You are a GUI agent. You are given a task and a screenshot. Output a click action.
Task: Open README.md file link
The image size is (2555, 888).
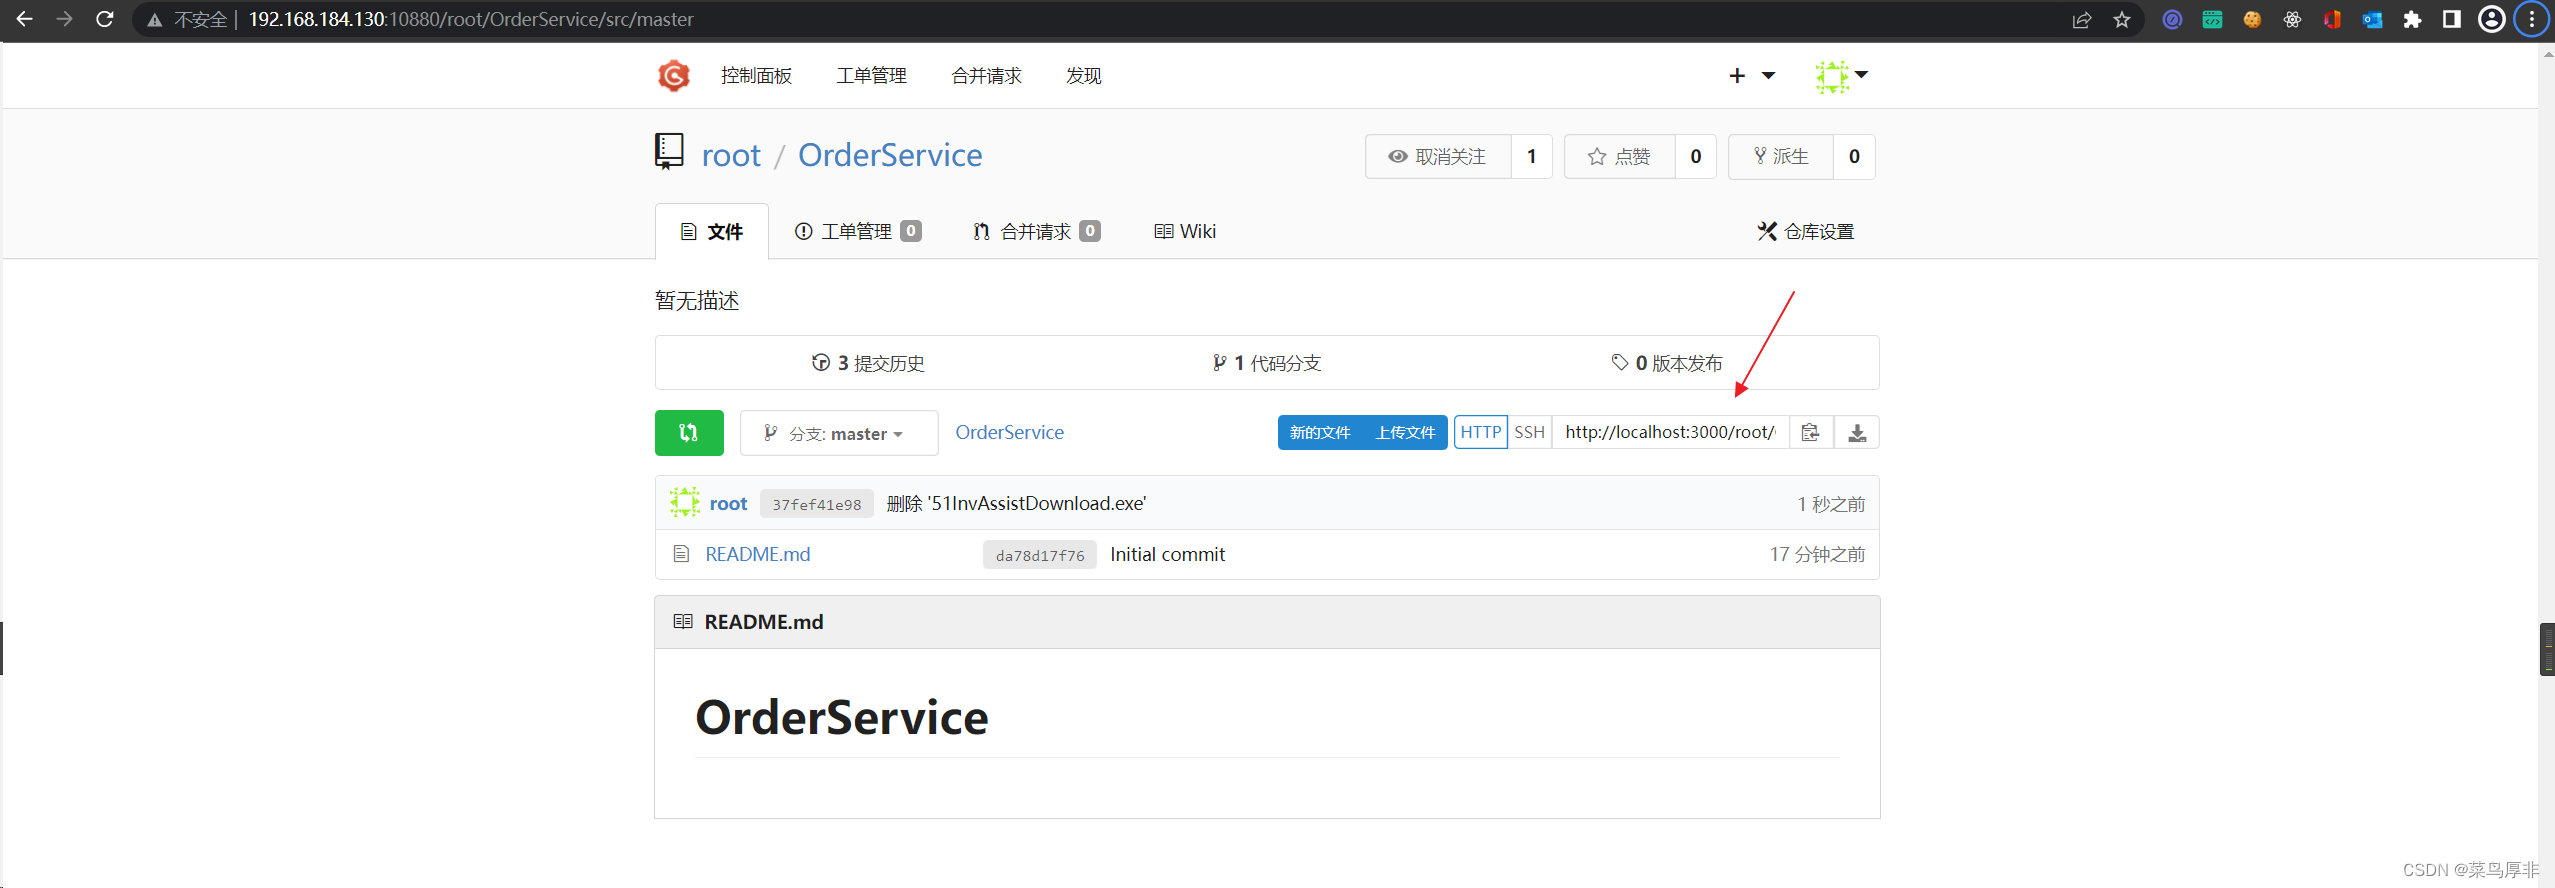click(758, 554)
